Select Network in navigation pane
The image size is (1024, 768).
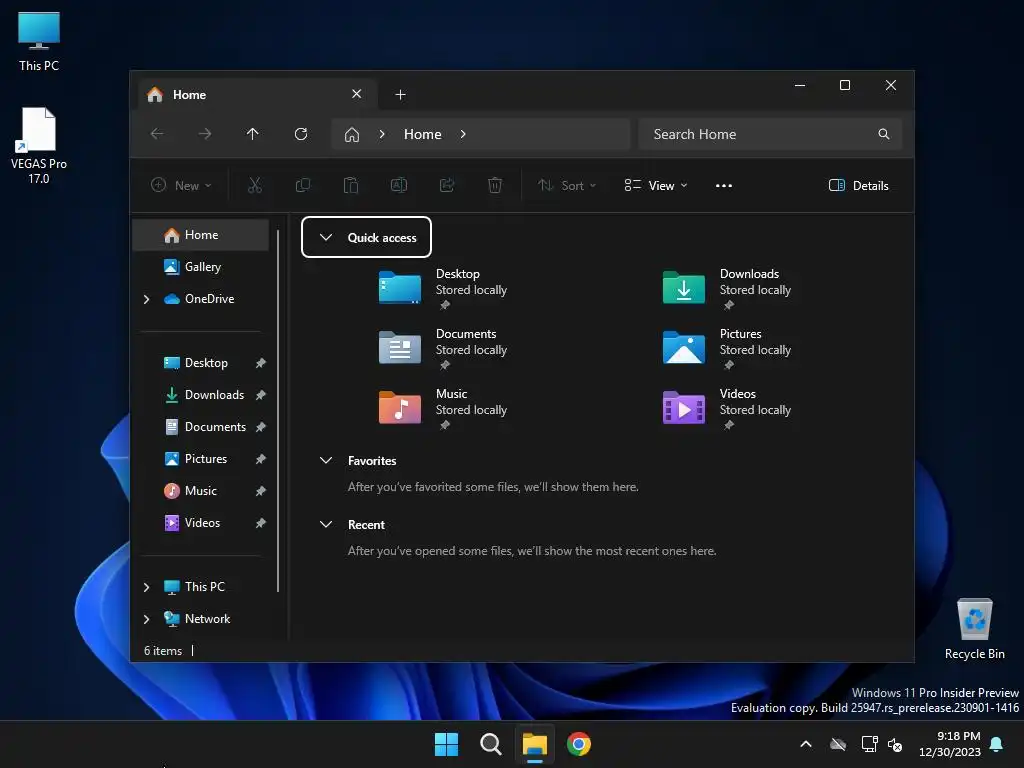pos(200,619)
